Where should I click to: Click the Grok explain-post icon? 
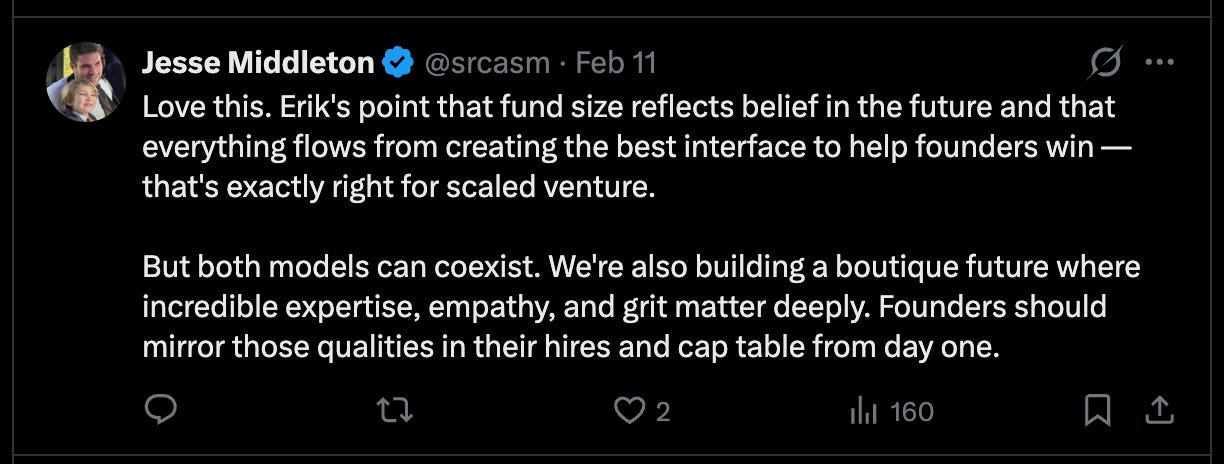coord(1105,63)
